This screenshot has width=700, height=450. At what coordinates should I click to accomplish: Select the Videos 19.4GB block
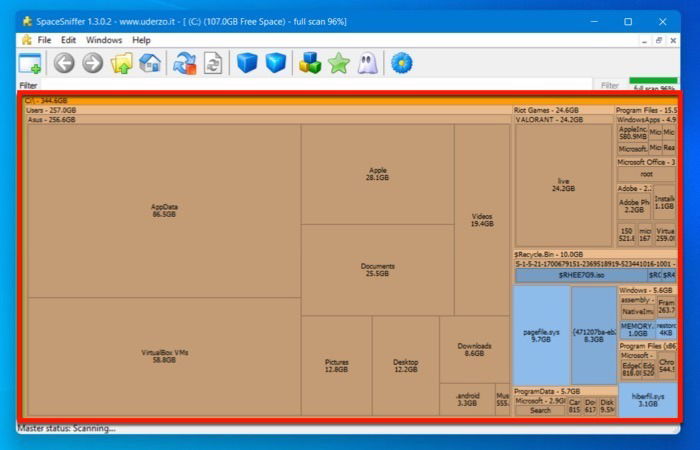click(x=482, y=220)
